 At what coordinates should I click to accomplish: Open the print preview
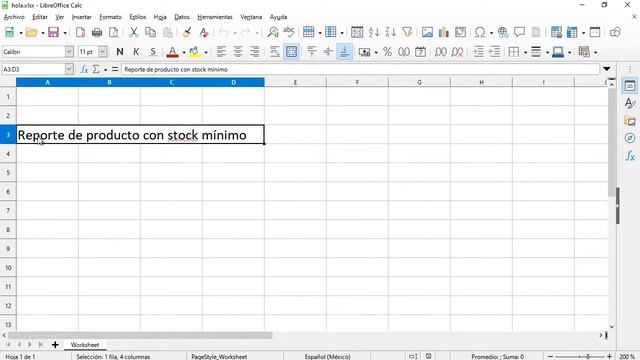114,32
